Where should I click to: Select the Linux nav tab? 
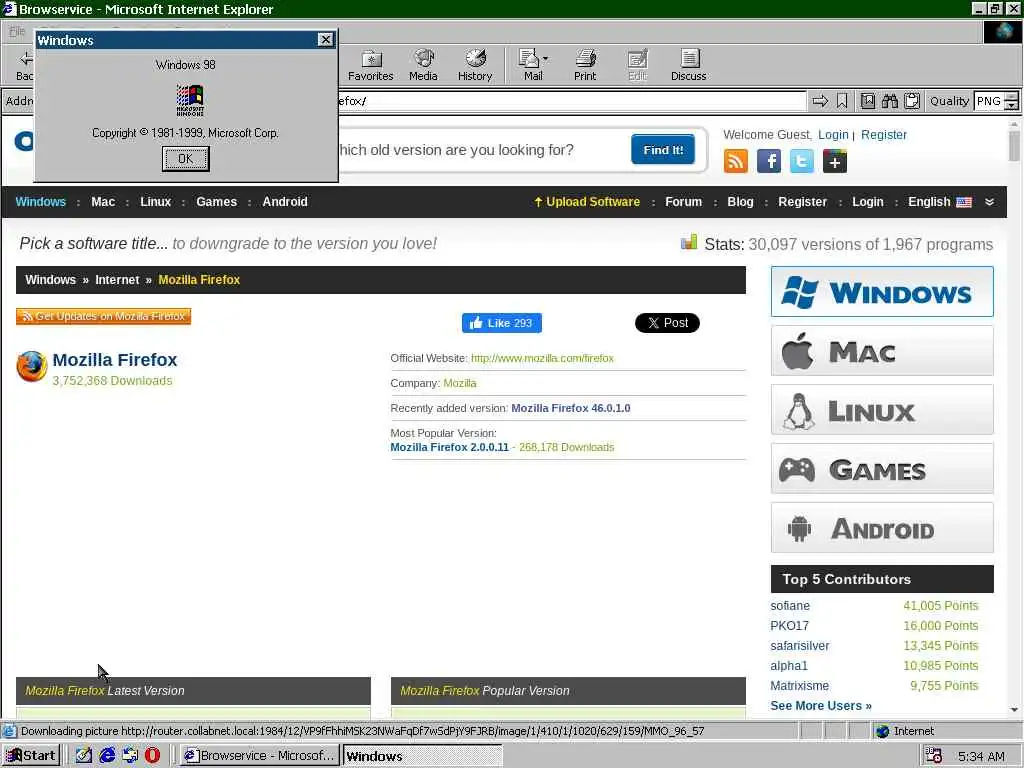[x=155, y=202]
